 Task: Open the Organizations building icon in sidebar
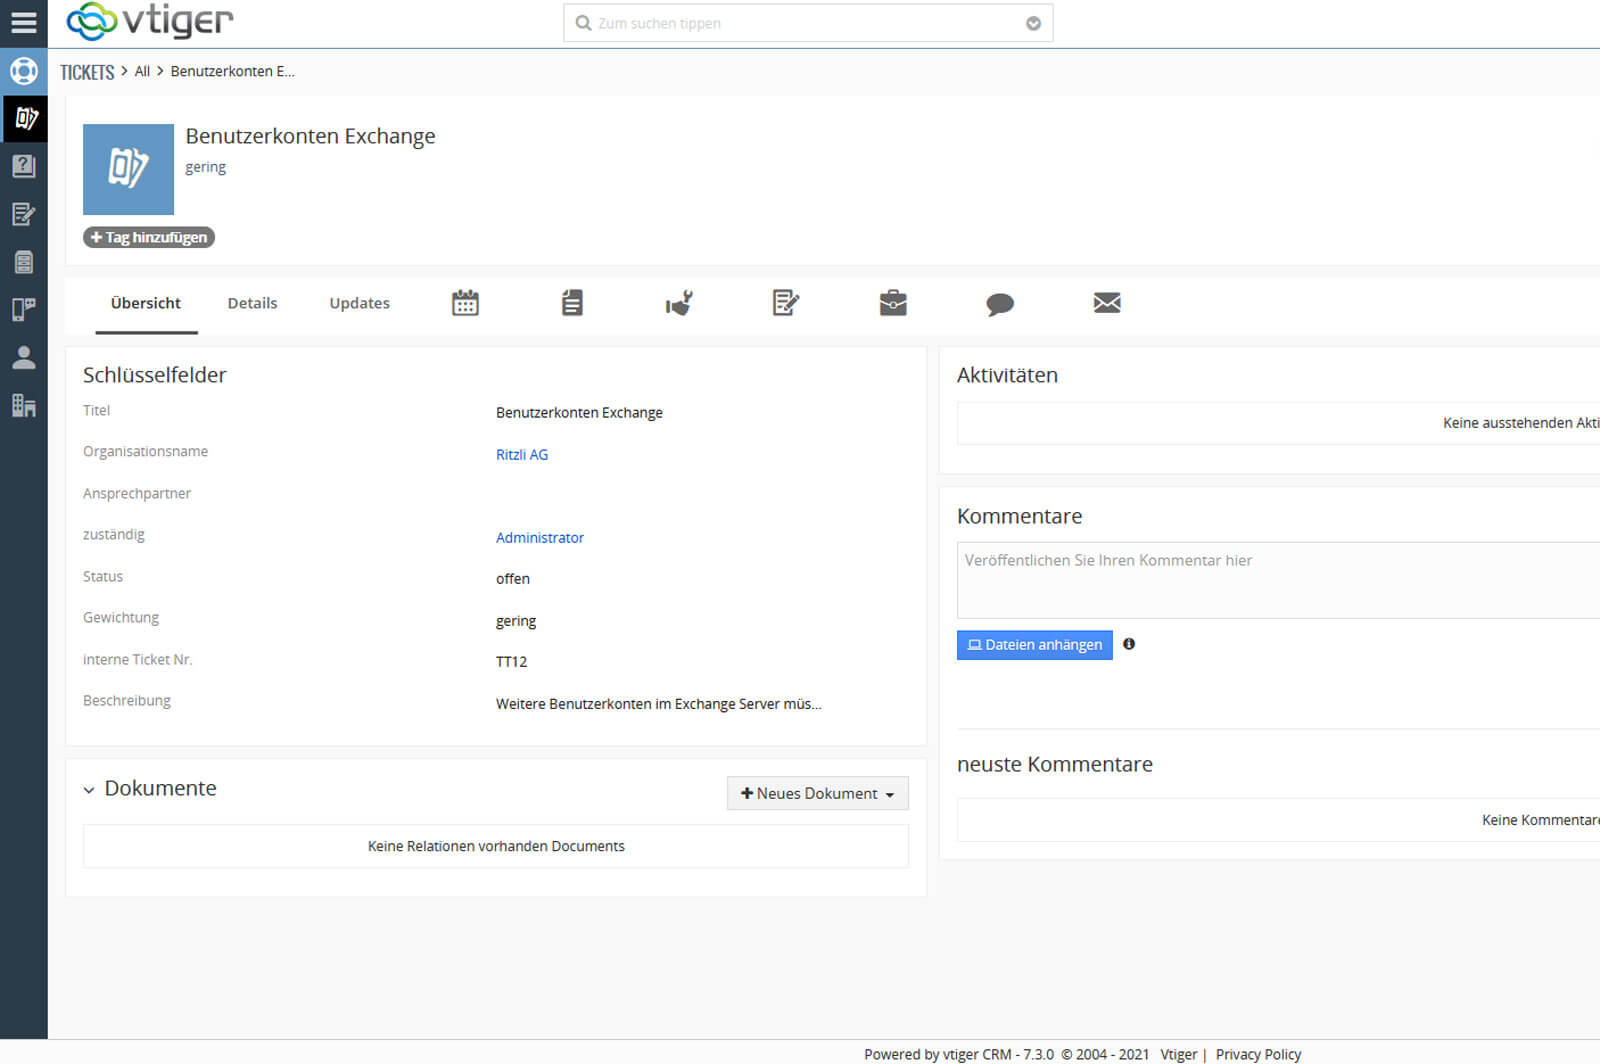pyautogui.click(x=24, y=405)
